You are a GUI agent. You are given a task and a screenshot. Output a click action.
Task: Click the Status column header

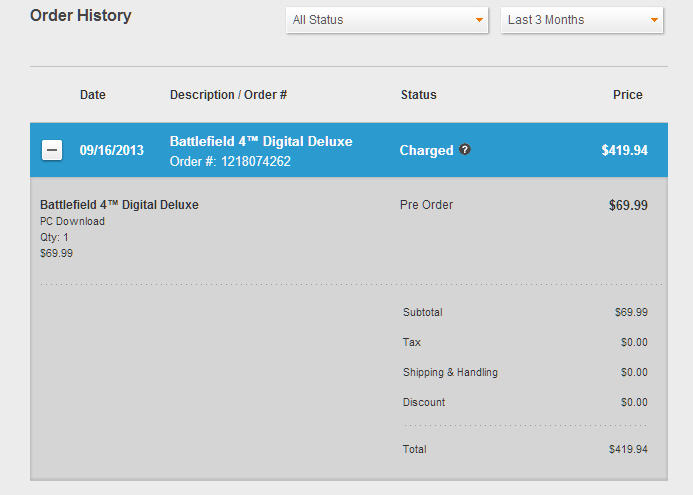pyautogui.click(x=418, y=95)
